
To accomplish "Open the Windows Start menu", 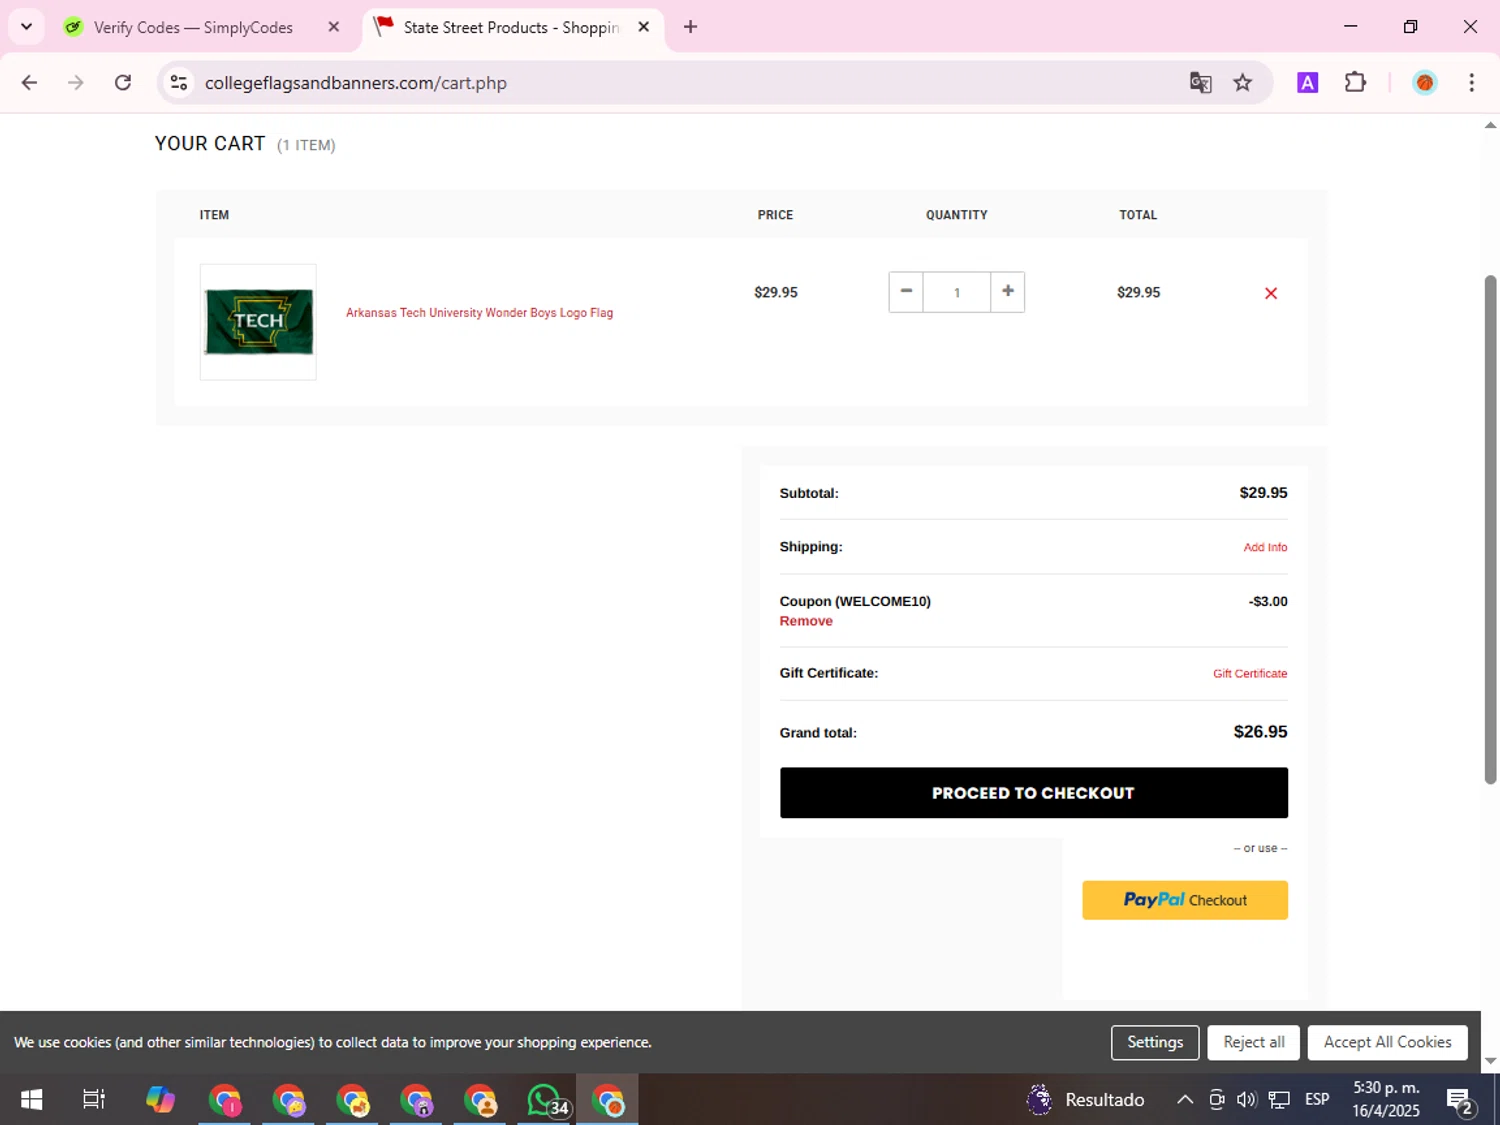I will [x=31, y=1100].
